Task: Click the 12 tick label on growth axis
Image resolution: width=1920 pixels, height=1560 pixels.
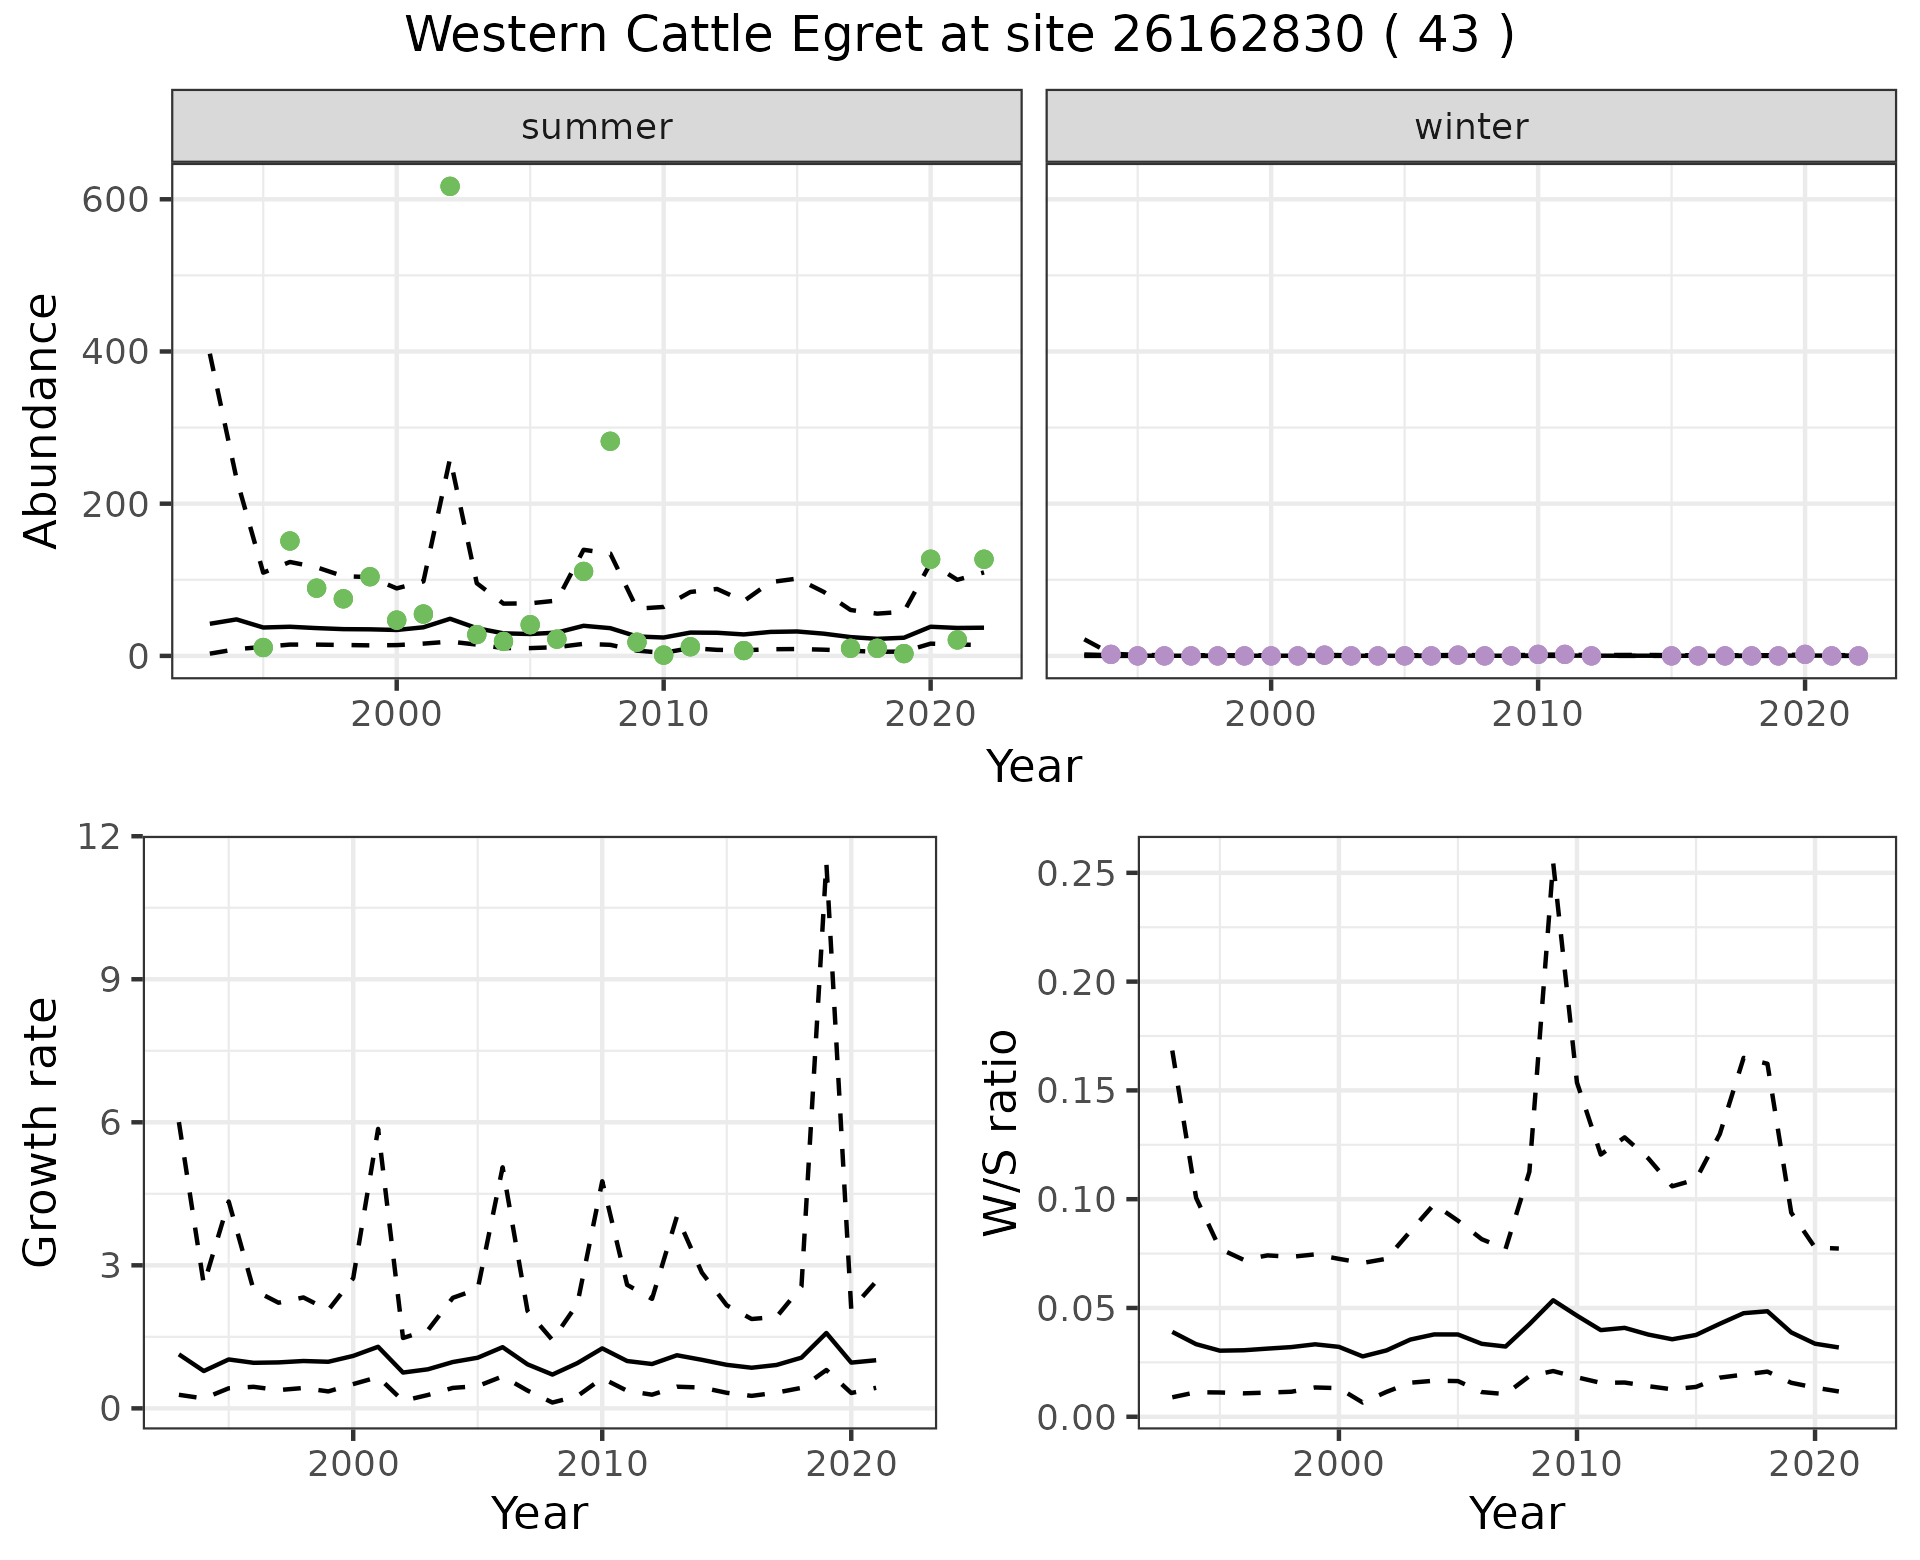Action: coord(97,836)
